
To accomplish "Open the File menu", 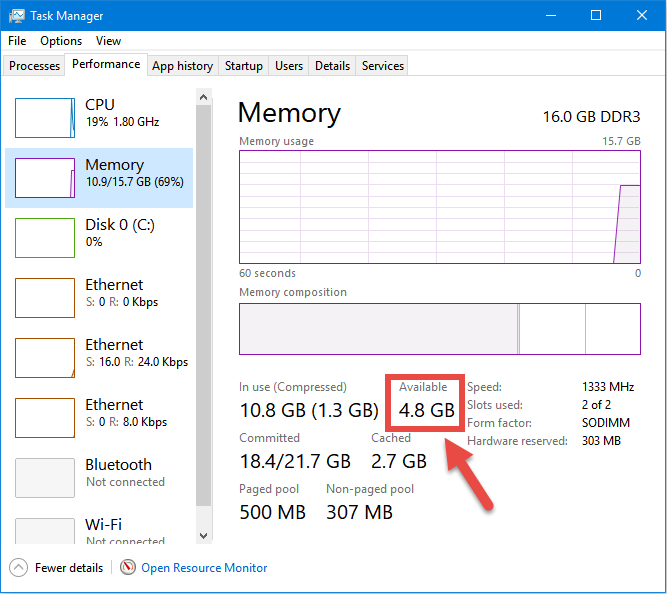I will [17, 41].
